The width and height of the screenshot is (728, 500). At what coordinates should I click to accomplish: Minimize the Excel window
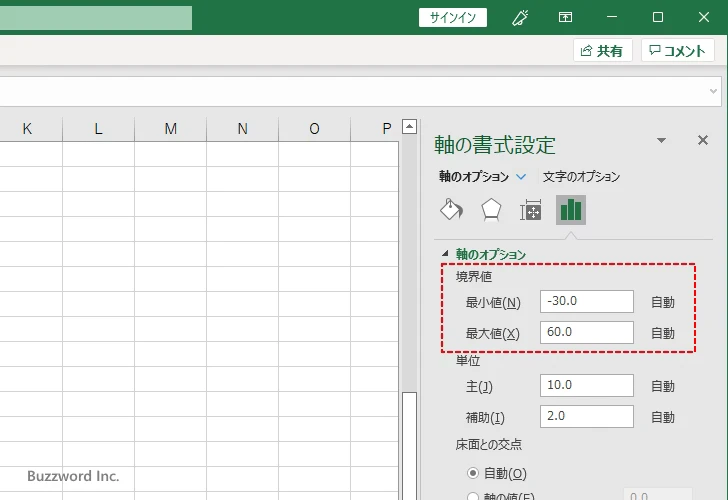(612, 17)
